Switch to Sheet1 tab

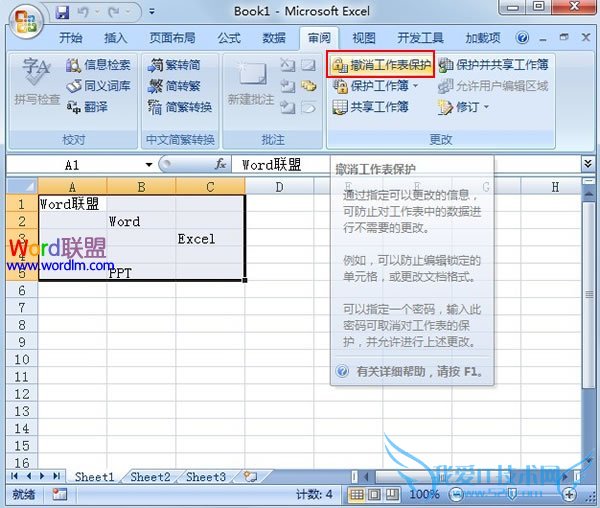pos(94,477)
